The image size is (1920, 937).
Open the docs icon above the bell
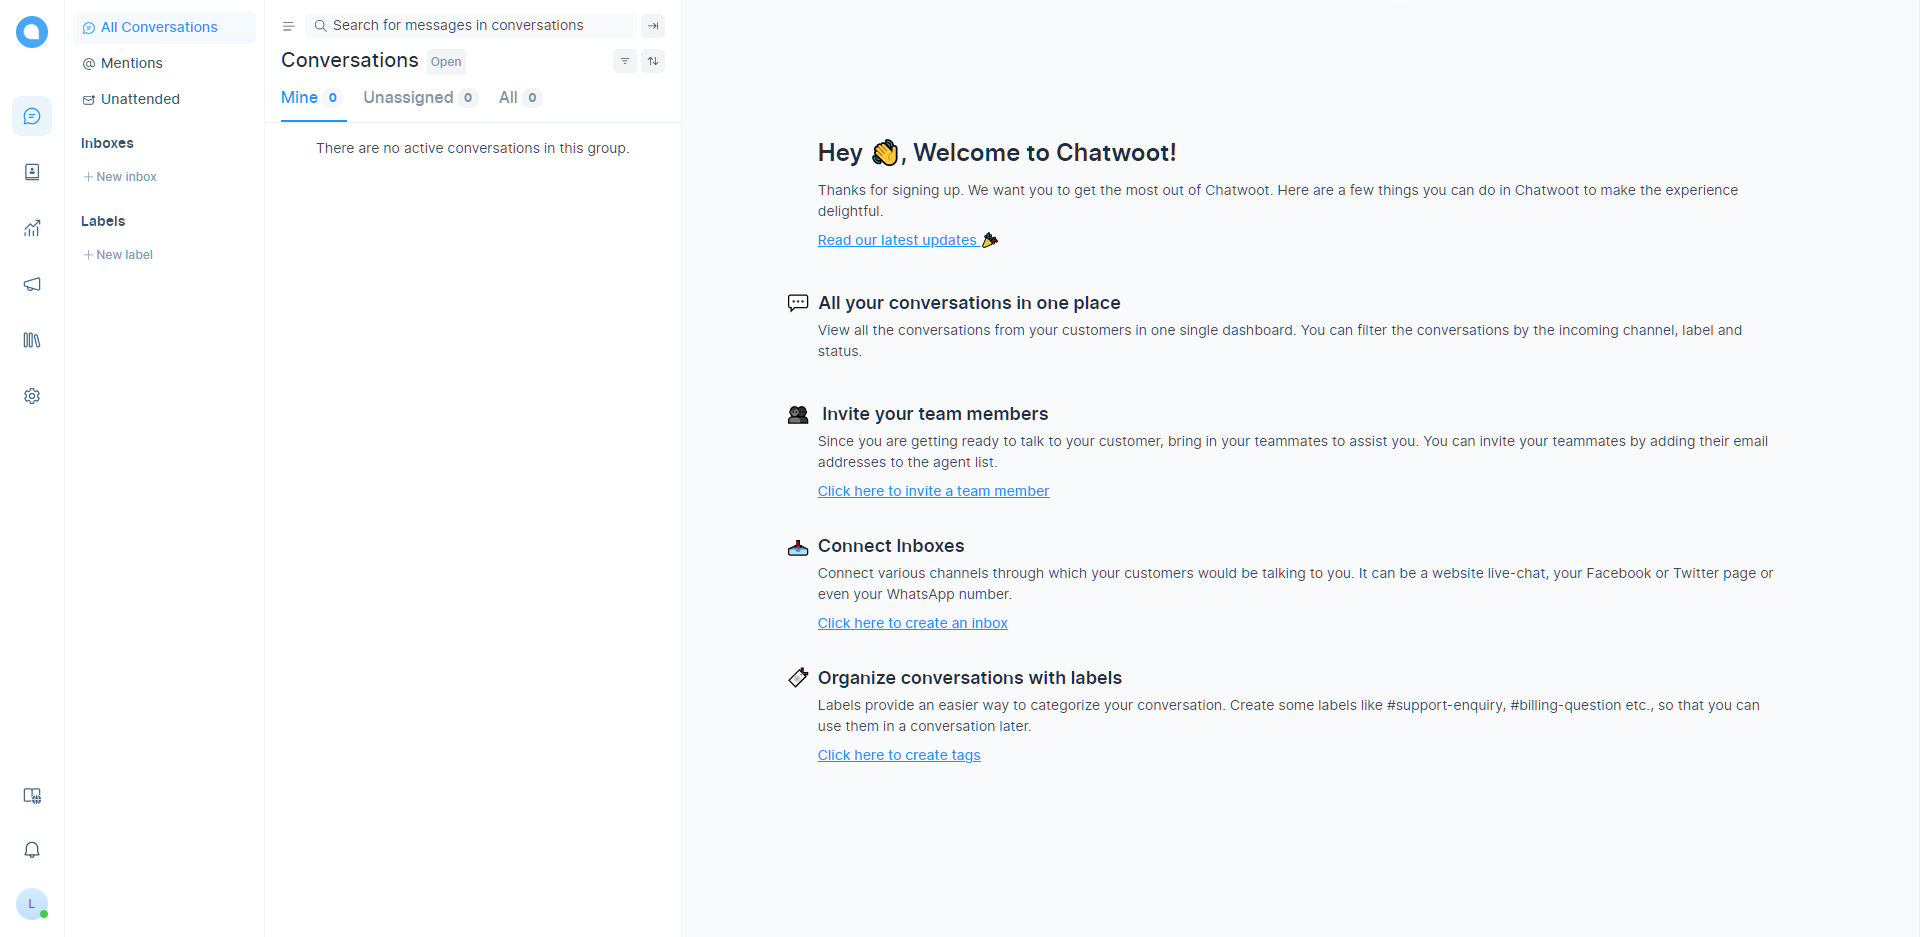[x=32, y=796]
